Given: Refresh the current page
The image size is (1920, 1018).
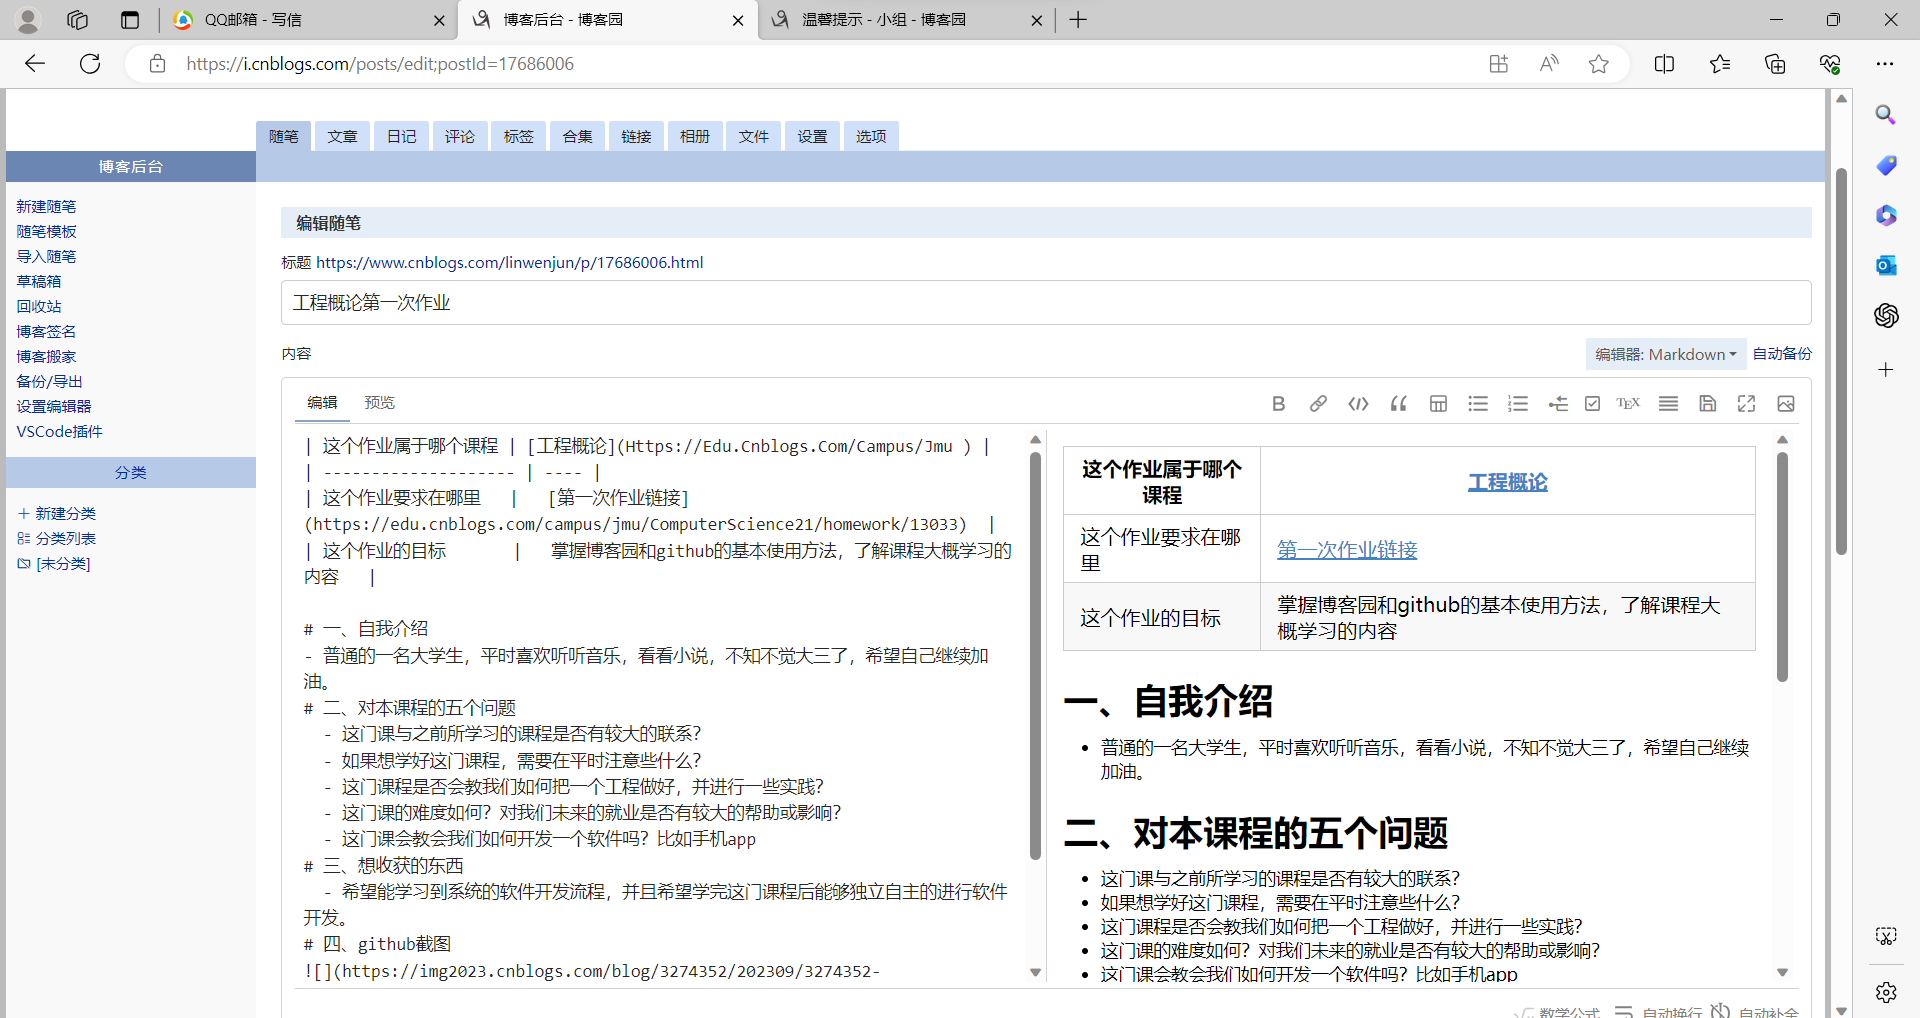Looking at the screenshot, I should pos(90,64).
